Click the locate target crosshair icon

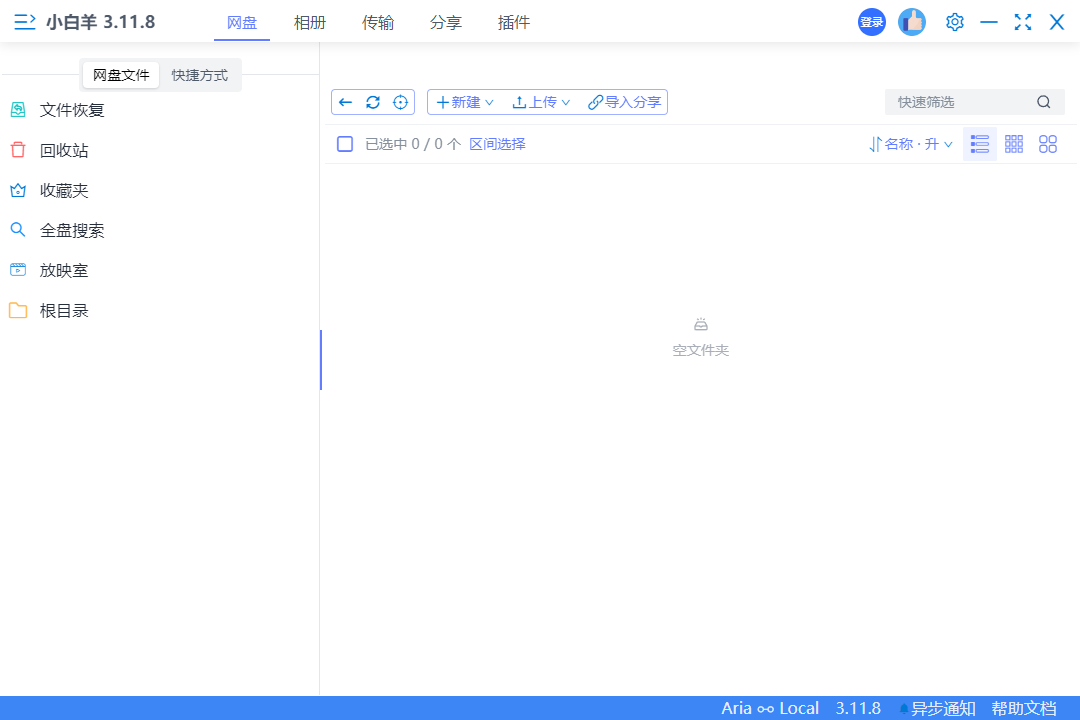(x=400, y=102)
